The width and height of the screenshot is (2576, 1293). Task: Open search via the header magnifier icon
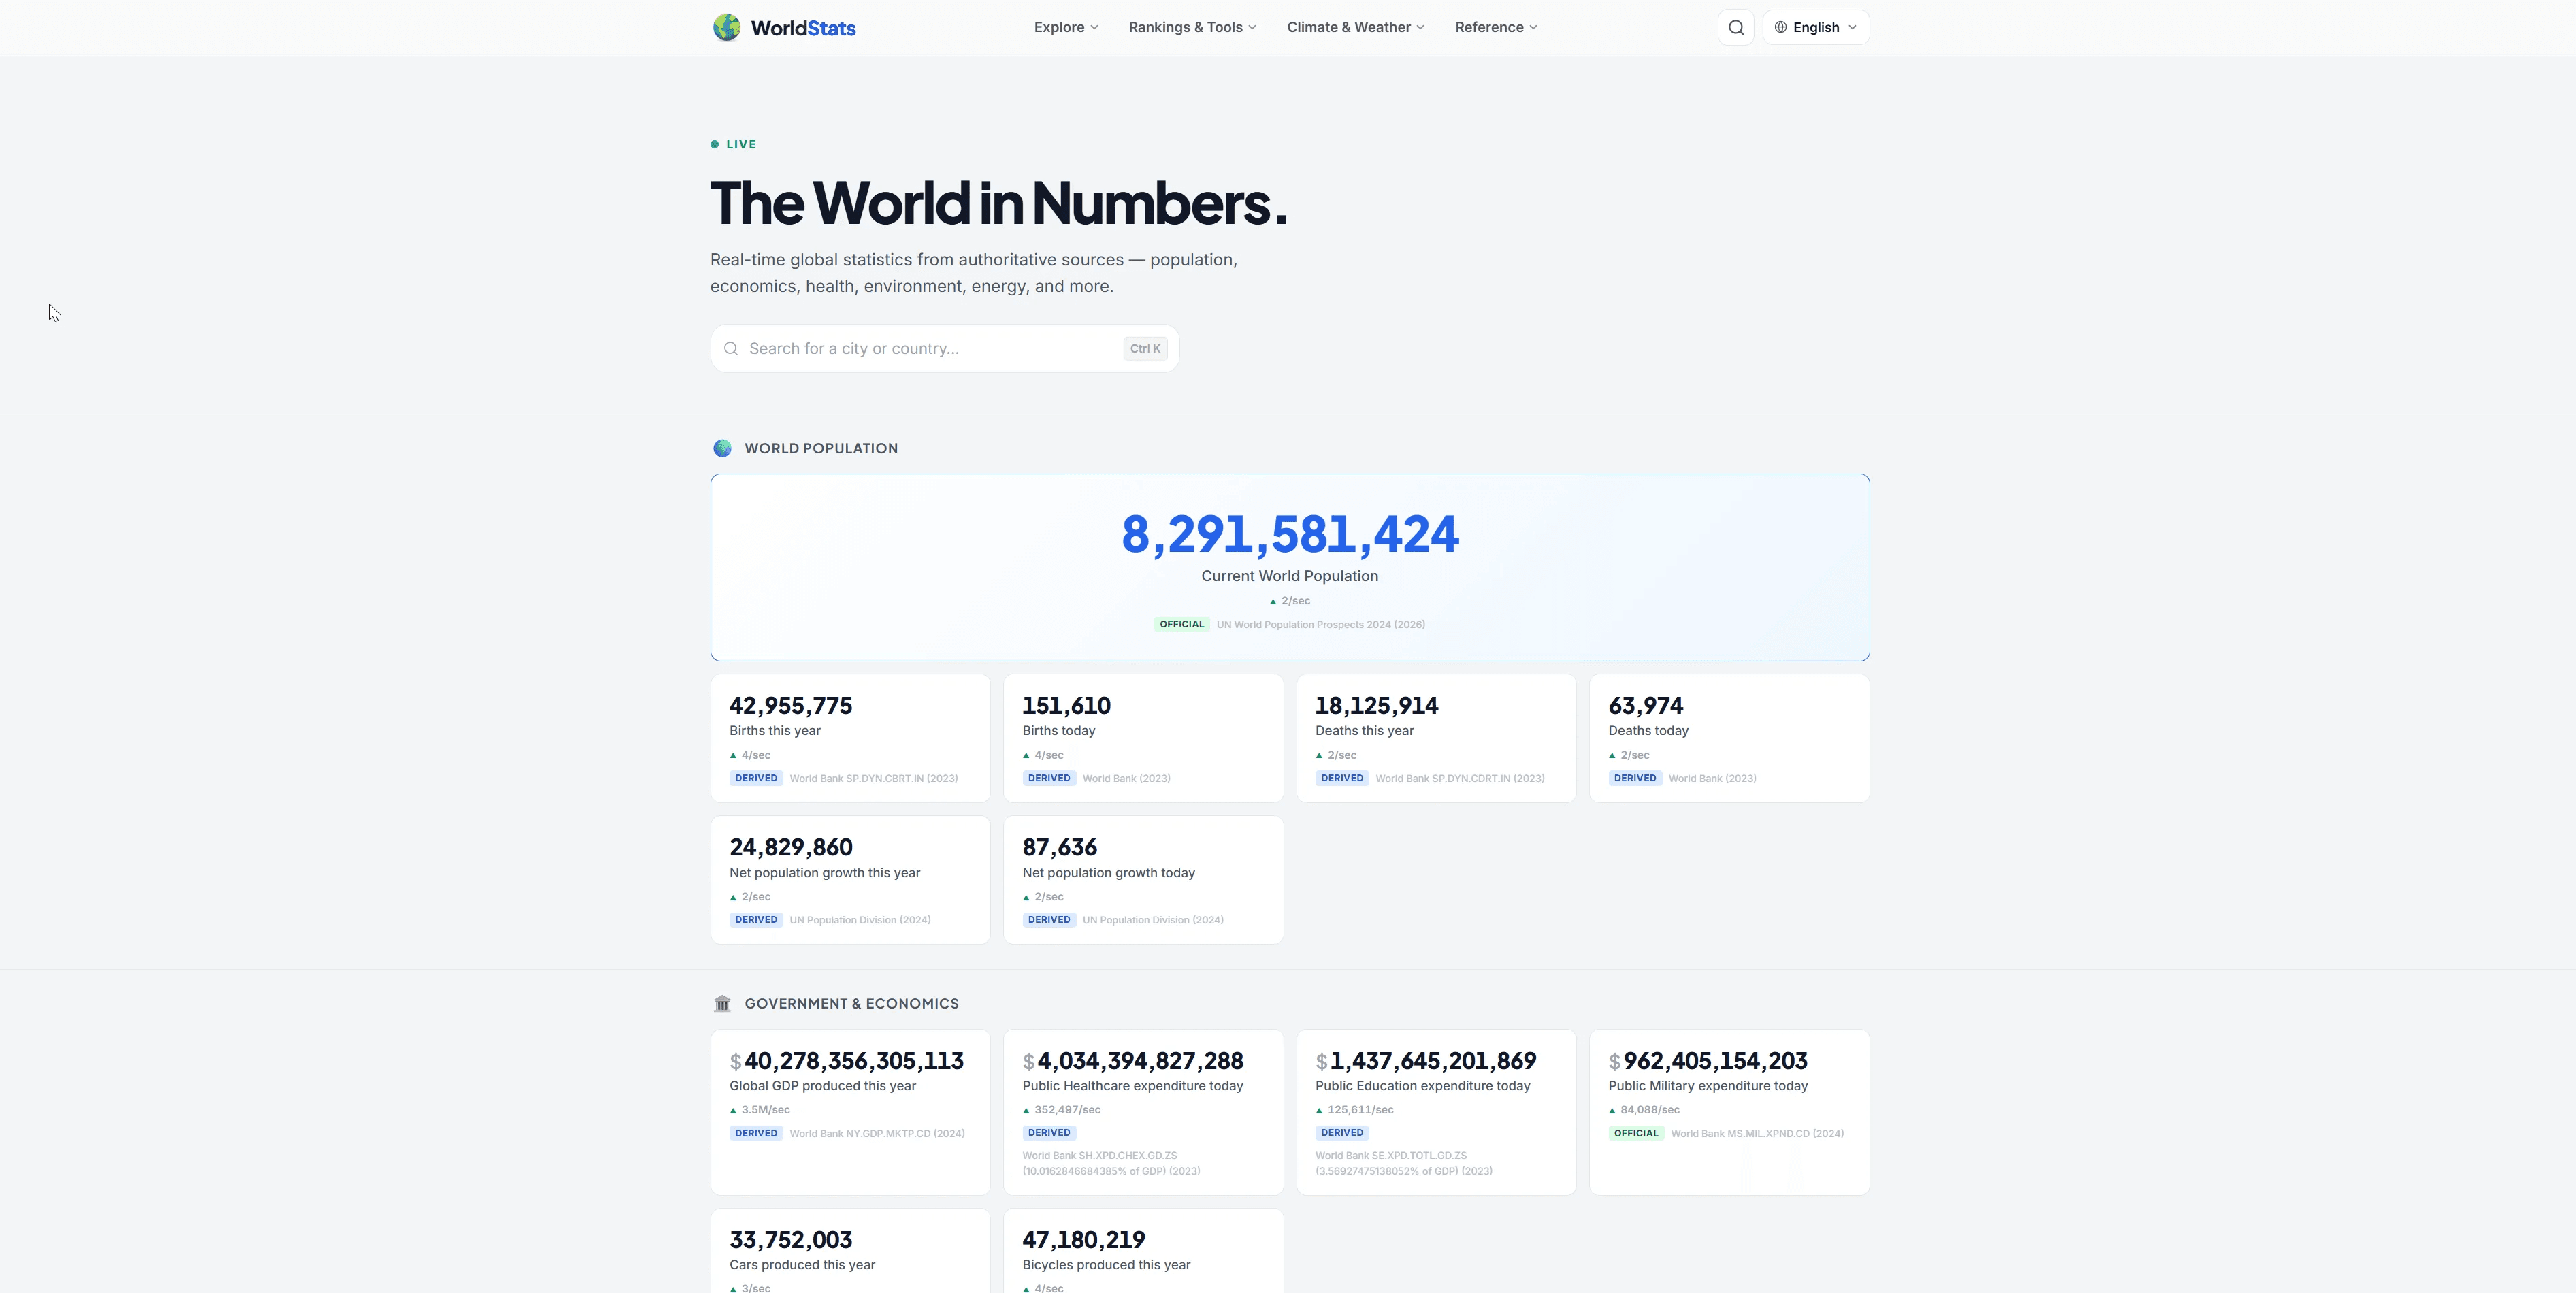pos(1736,27)
